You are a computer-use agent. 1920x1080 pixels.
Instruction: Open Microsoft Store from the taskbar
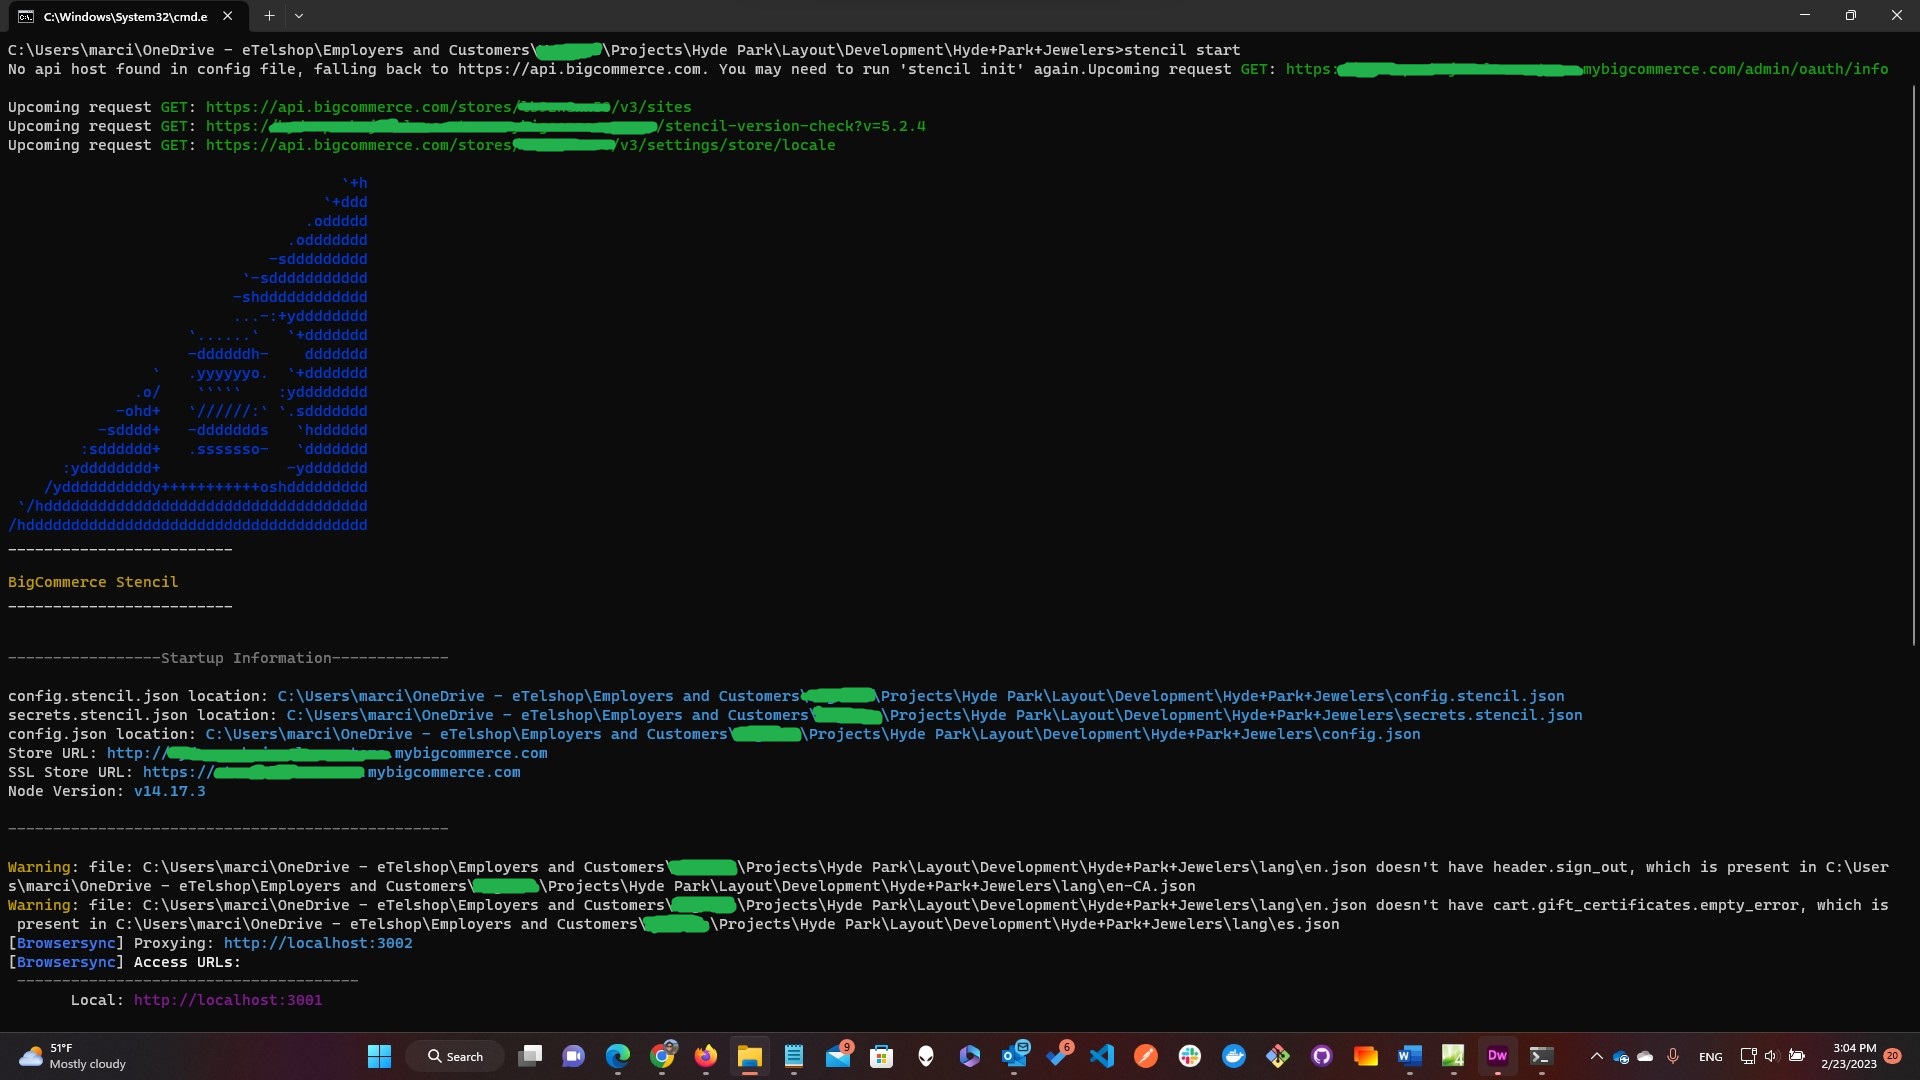tap(882, 1056)
